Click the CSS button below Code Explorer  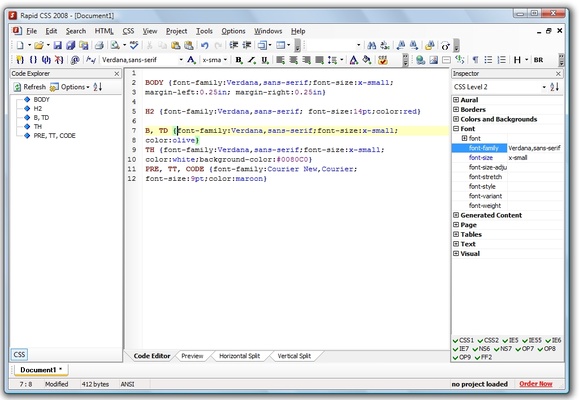(x=19, y=355)
